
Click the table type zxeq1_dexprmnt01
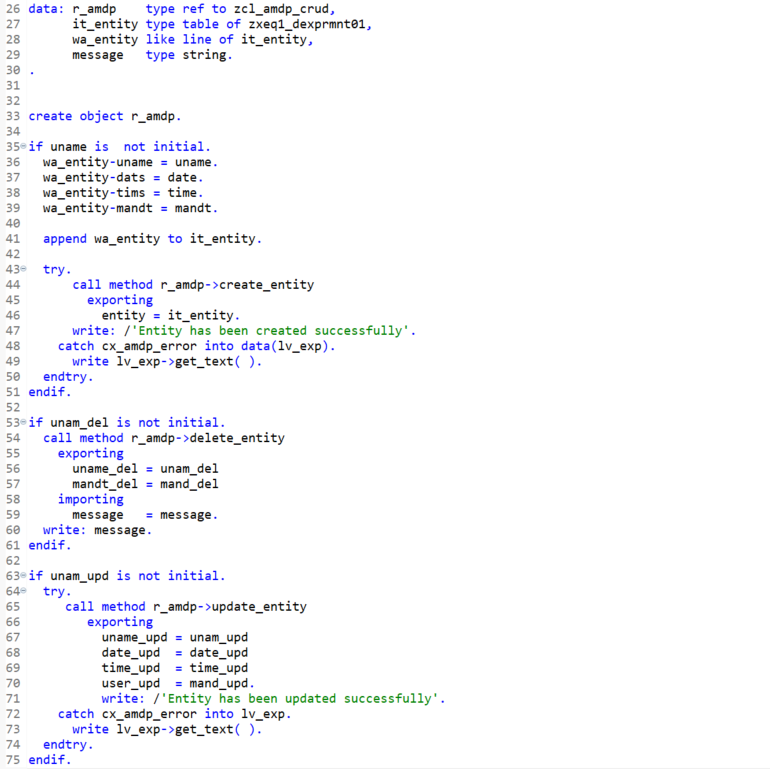coord(307,25)
